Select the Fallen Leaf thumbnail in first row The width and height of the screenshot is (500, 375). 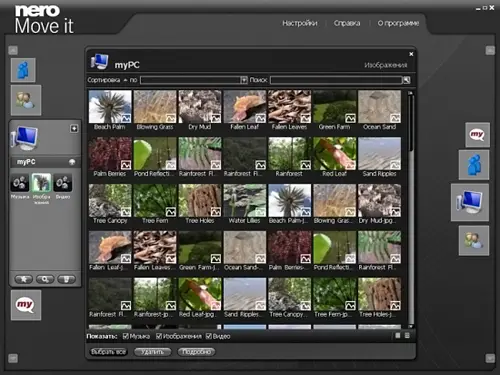pos(245,107)
